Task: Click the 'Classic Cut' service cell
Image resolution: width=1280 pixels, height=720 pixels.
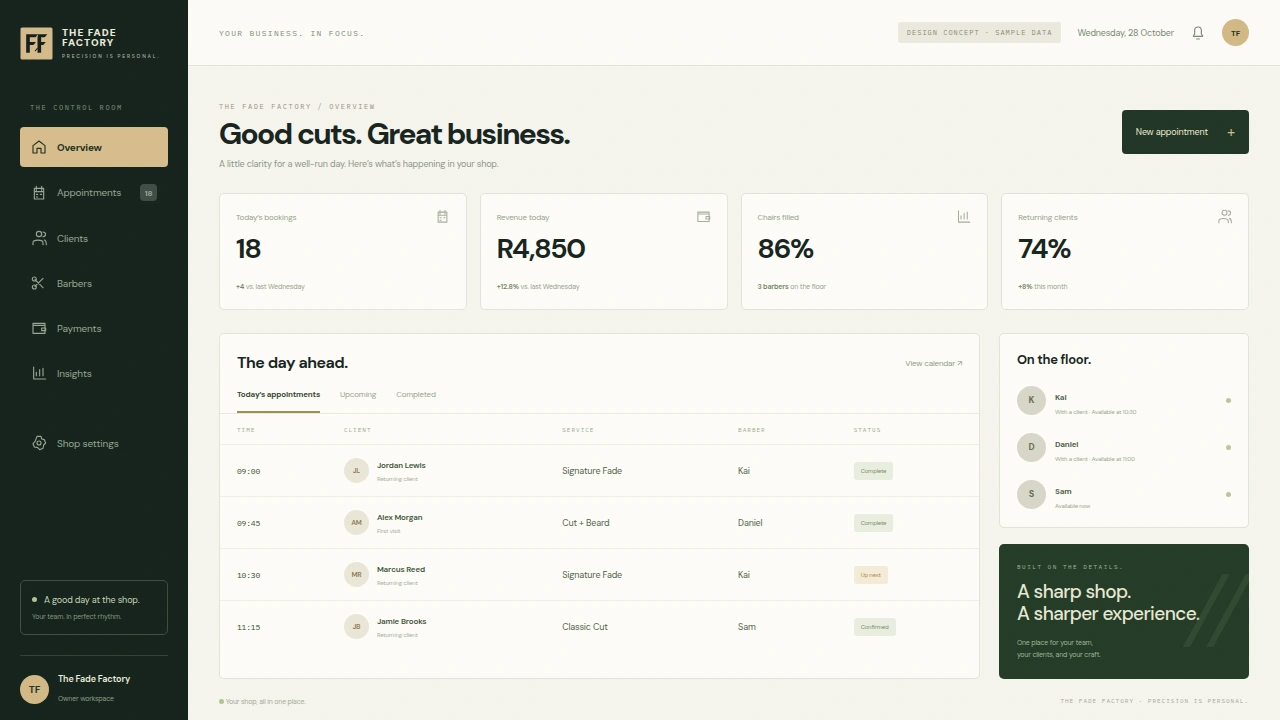Action: (585, 627)
